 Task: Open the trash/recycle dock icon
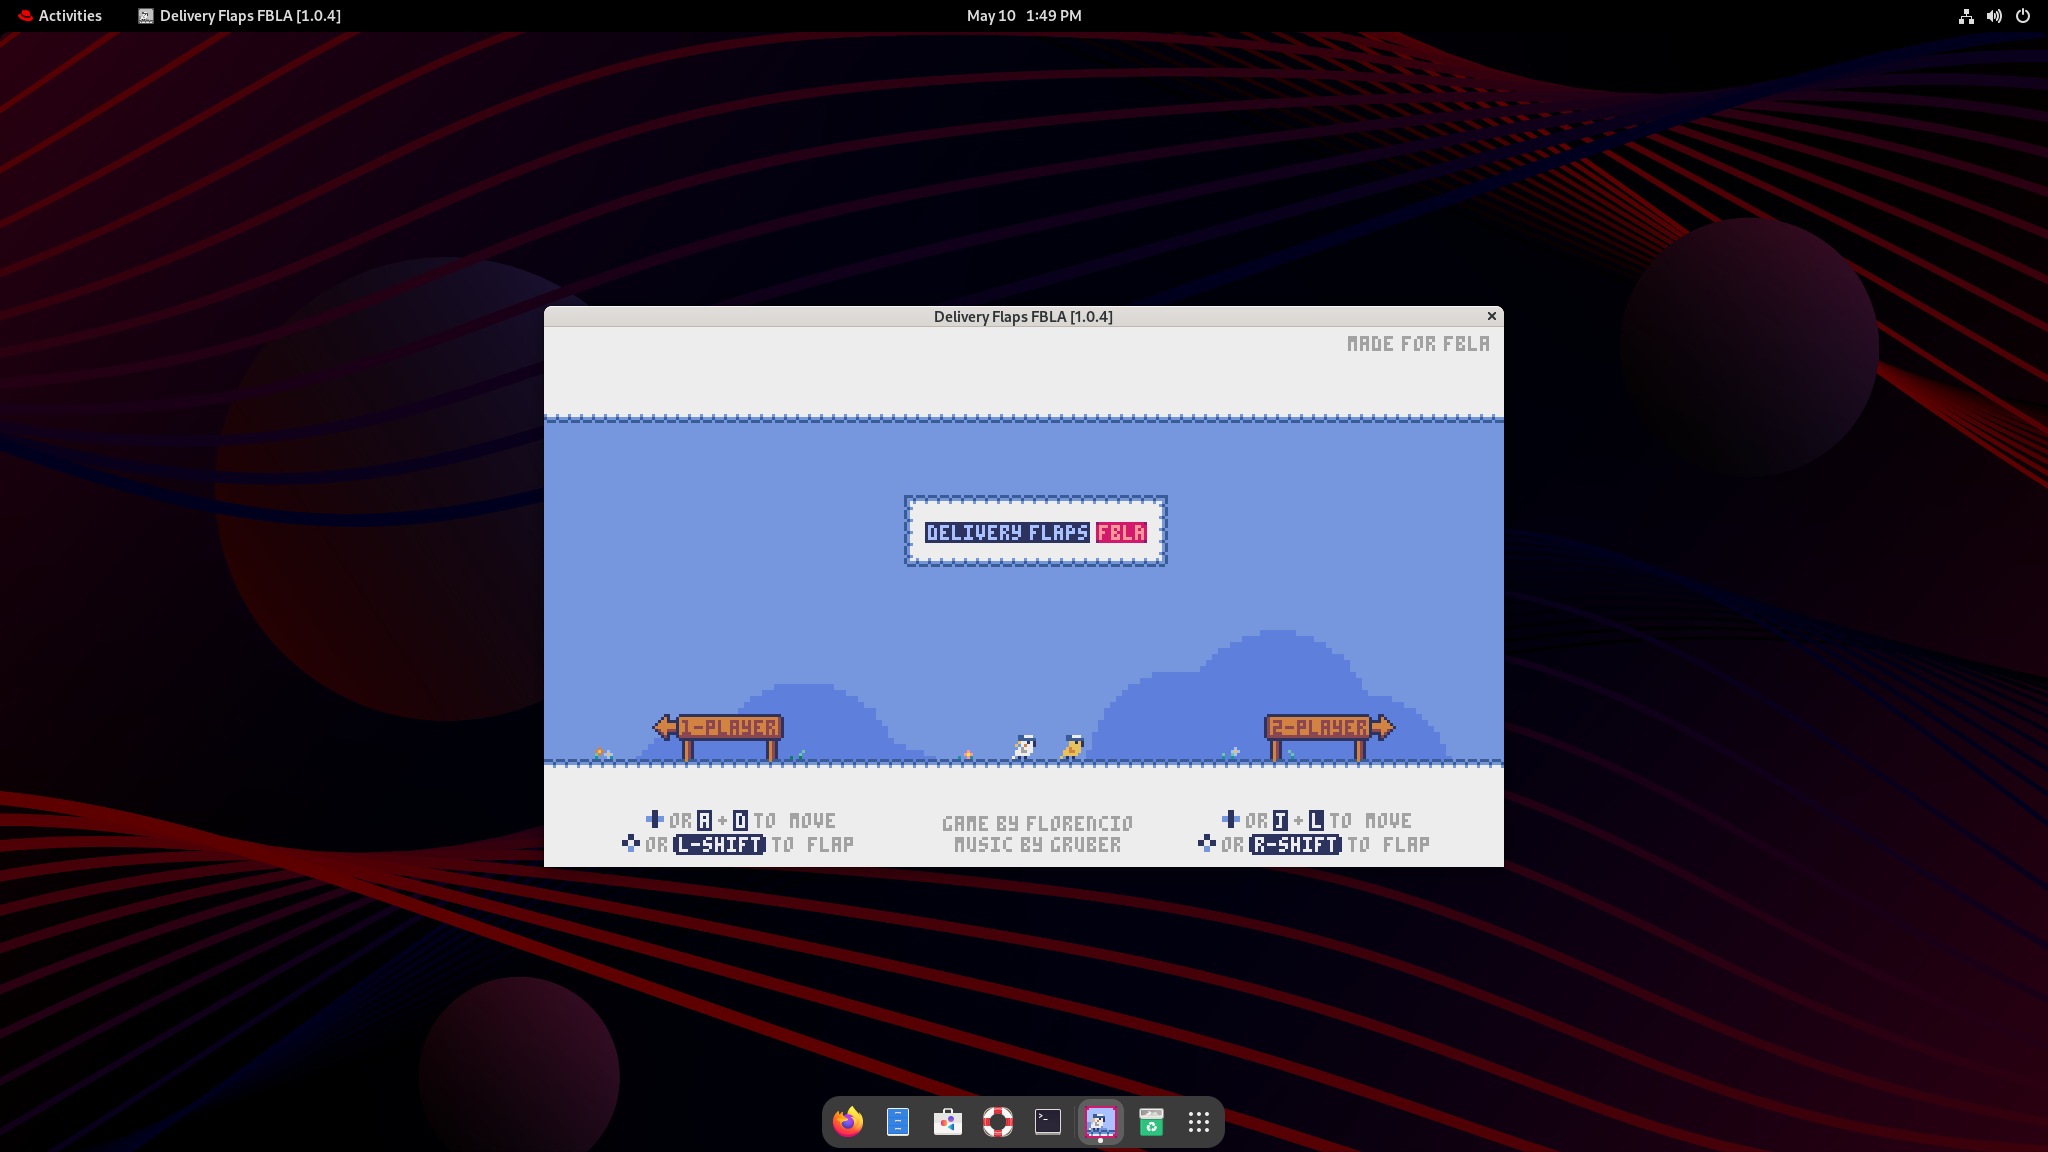1151,1122
